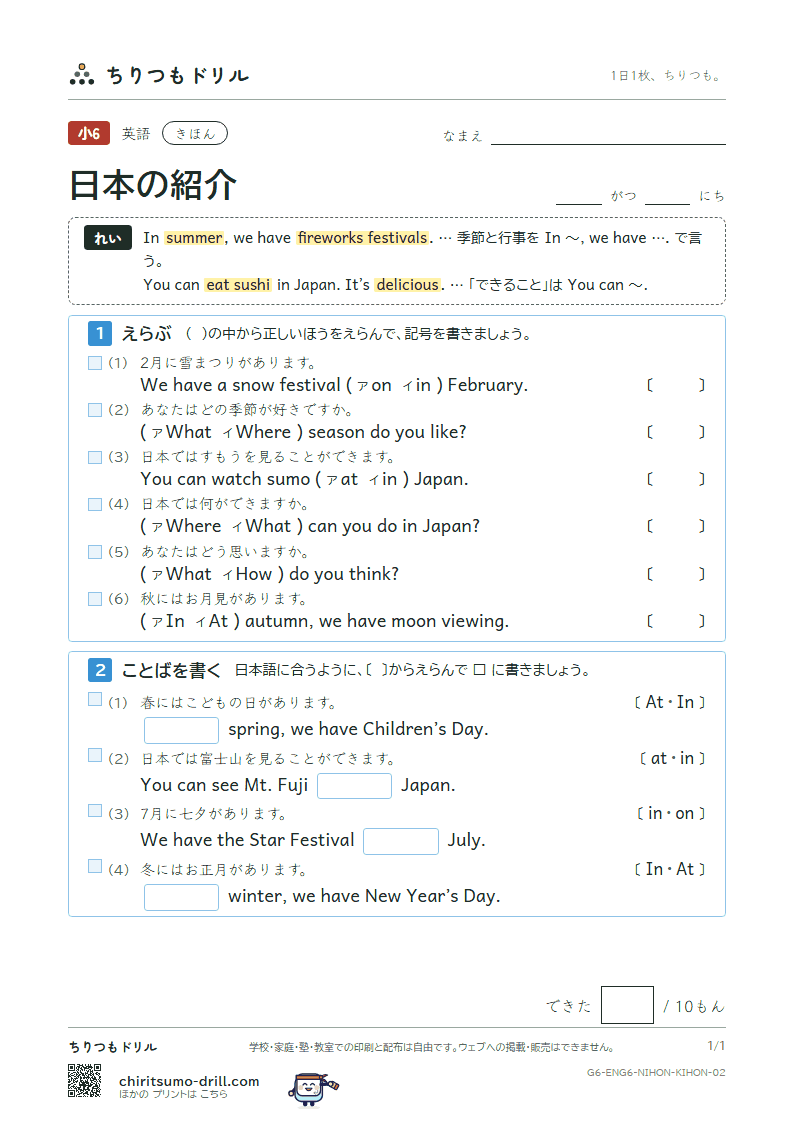The width and height of the screenshot is (794, 1123).
Task: Click the answer bracket for 'season do you like?'
Action: (x=676, y=432)
